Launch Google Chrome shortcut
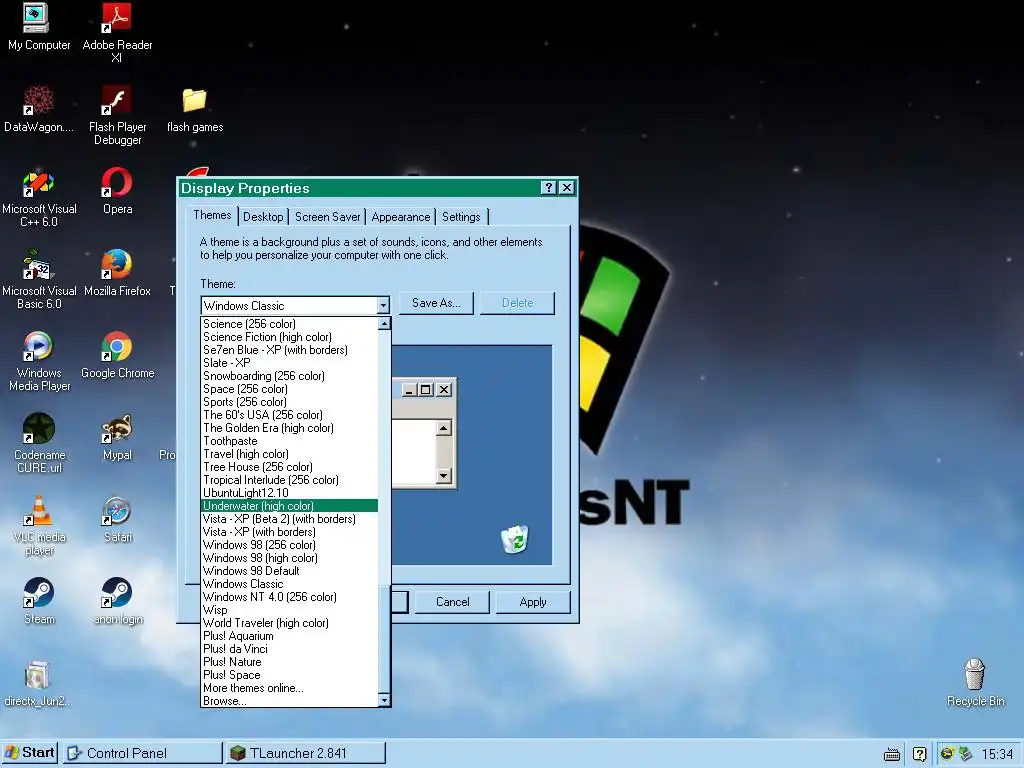1024x768 pixels. point(117,355)
